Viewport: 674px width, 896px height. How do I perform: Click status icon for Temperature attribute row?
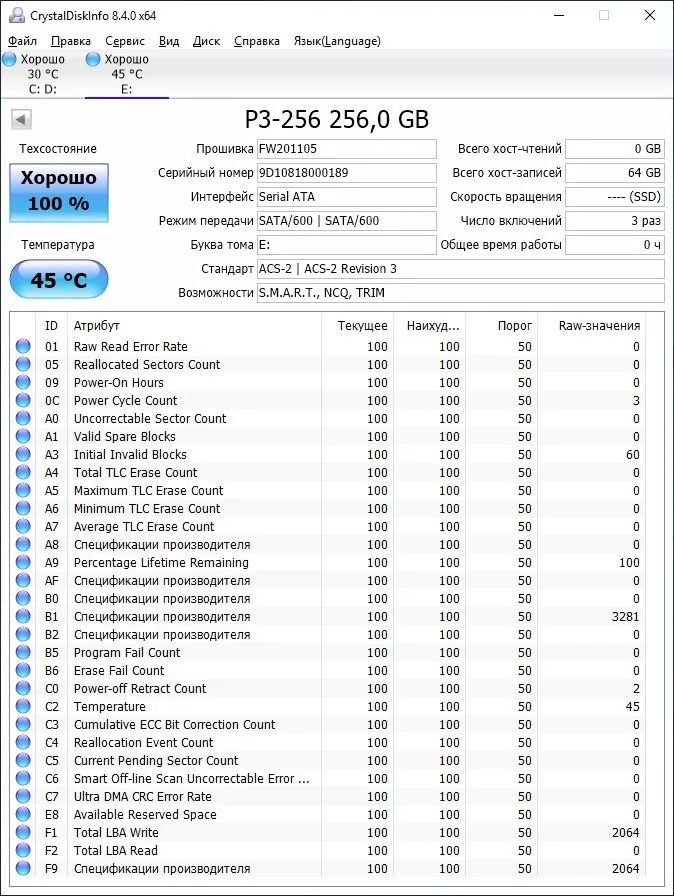[23, 706]
